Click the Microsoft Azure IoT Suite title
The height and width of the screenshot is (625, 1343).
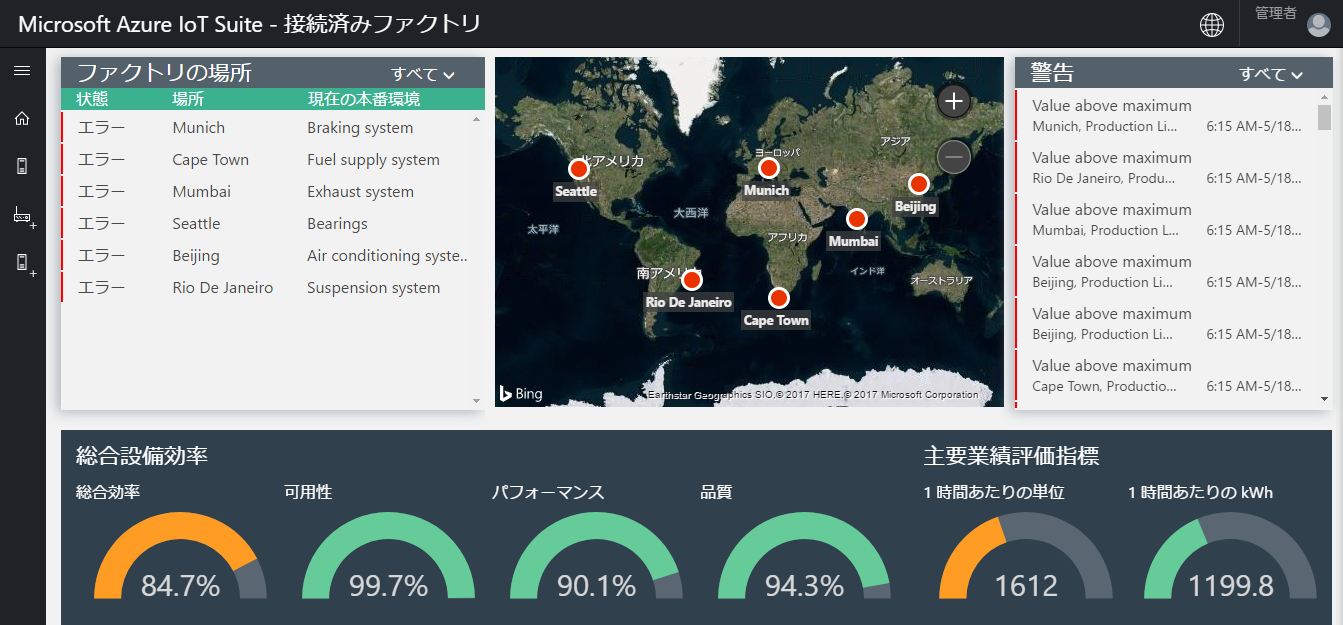click(249, 24)
